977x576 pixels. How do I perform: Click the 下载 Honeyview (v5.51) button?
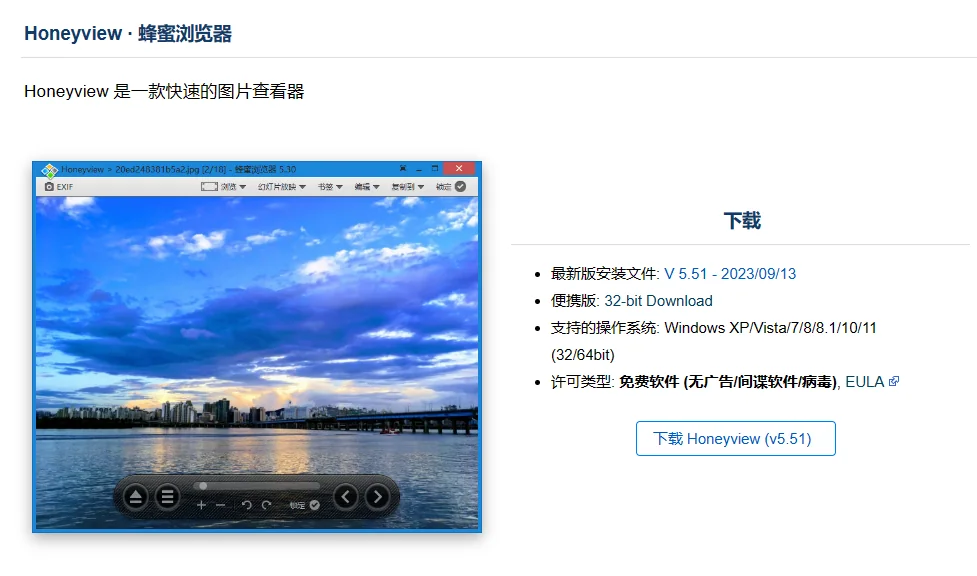coord(735,438)
